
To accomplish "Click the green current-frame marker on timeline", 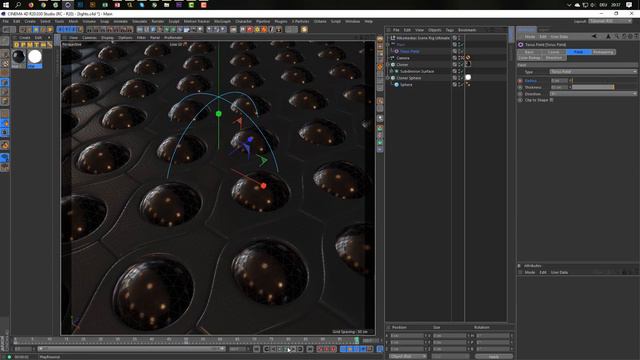I will (356, 340).
